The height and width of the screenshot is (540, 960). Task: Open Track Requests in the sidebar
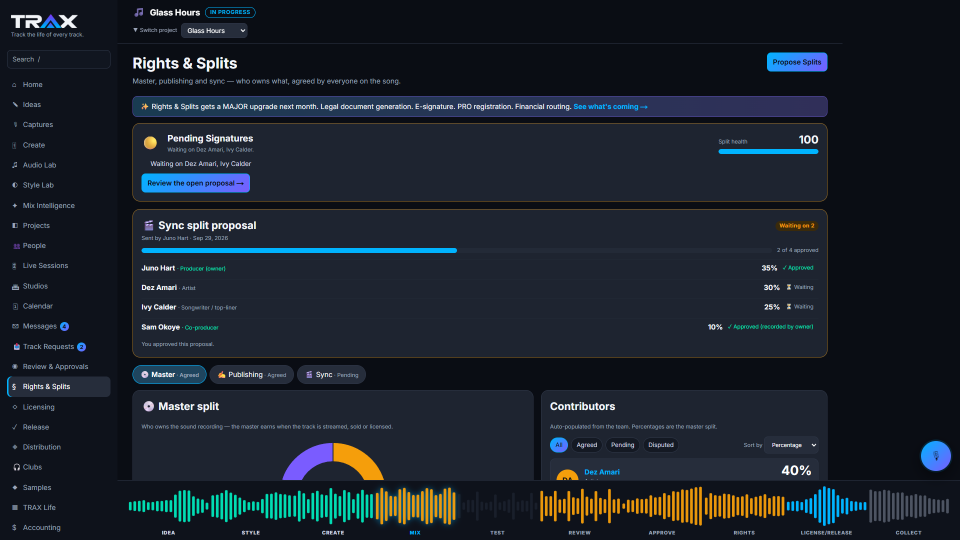tap(59, 347)
